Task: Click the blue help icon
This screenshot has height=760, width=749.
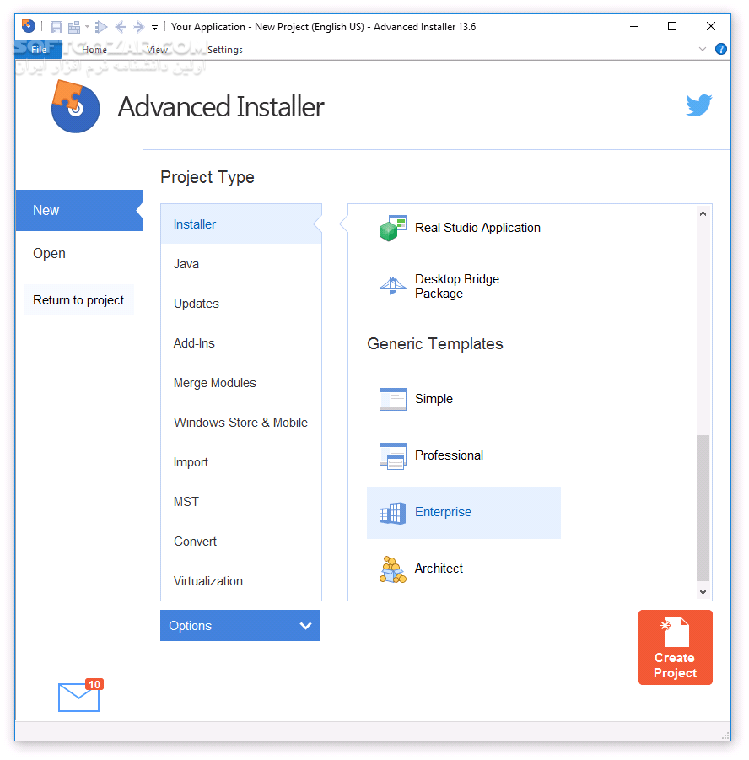Action: (721, 49)
